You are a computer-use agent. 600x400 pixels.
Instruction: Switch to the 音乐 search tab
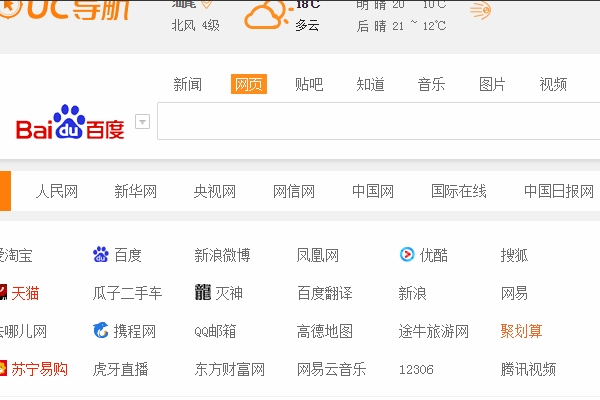[x=431, y=84]
